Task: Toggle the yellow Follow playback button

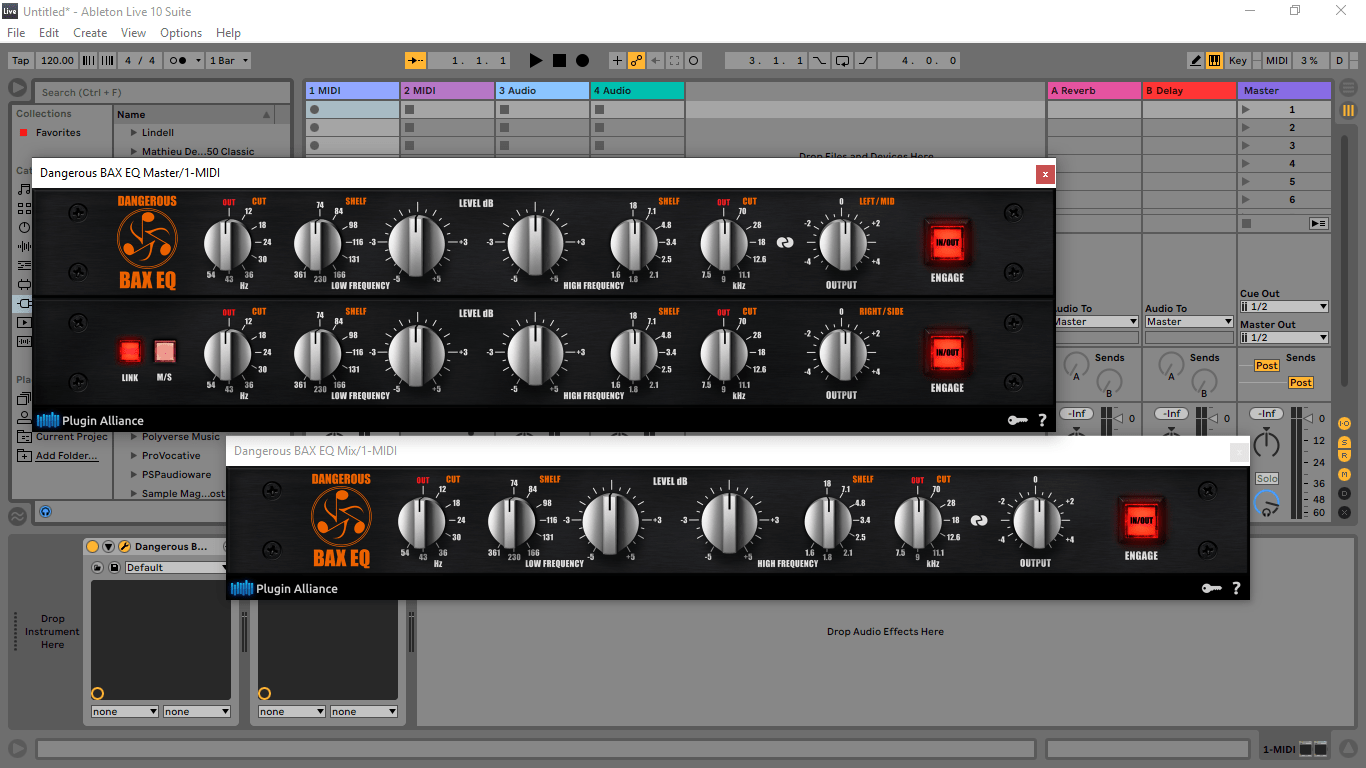Action: (x=416, y=61)
